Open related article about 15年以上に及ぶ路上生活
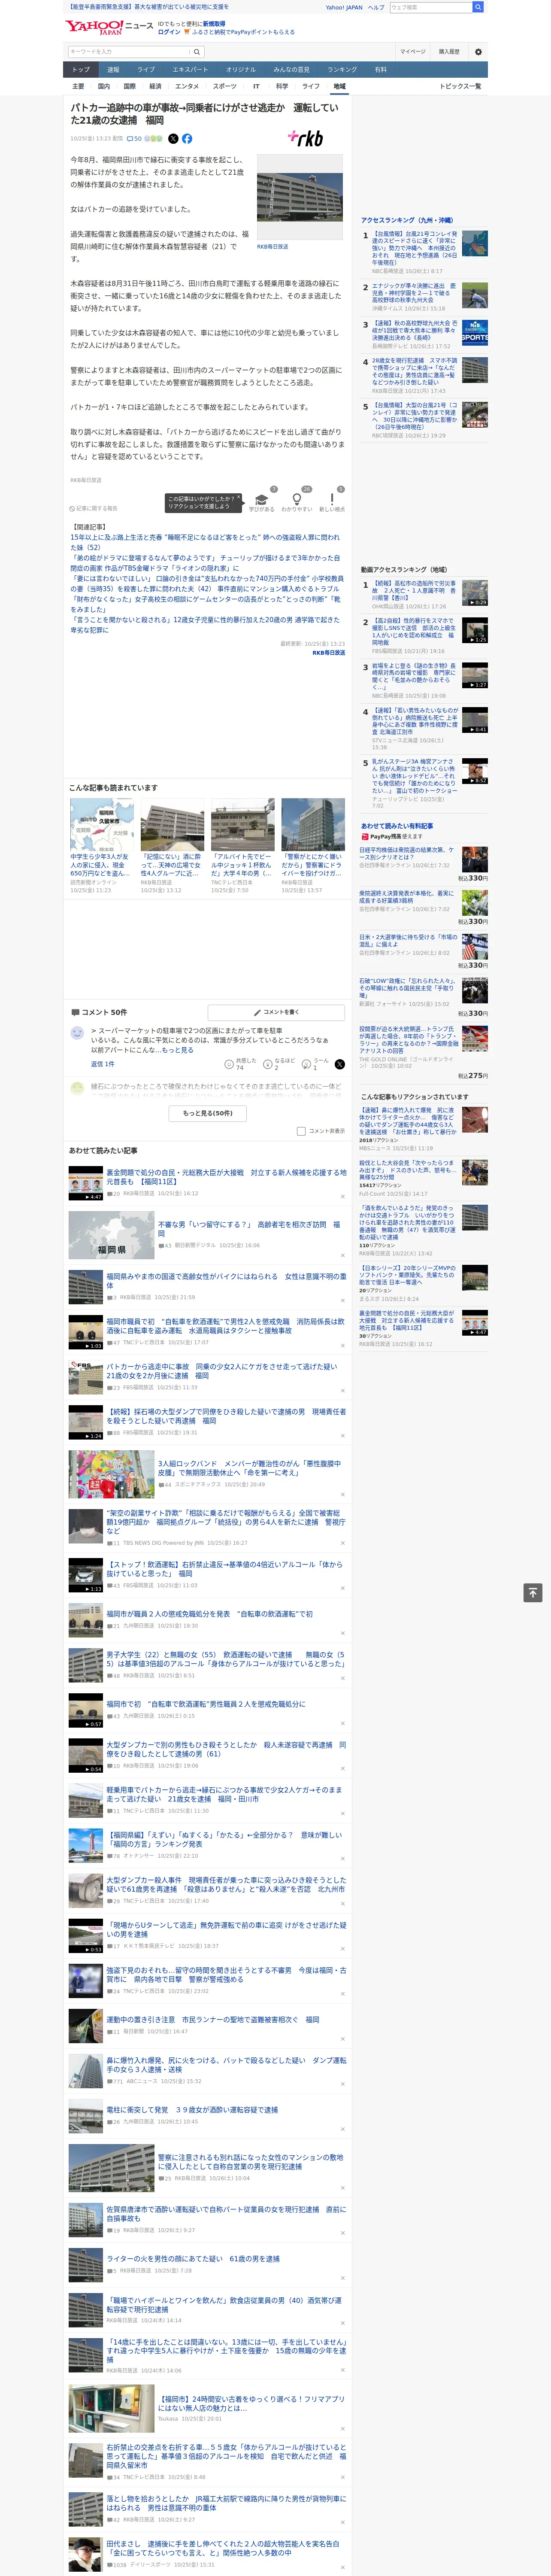The image size is (551, 2576). (205, 542)
